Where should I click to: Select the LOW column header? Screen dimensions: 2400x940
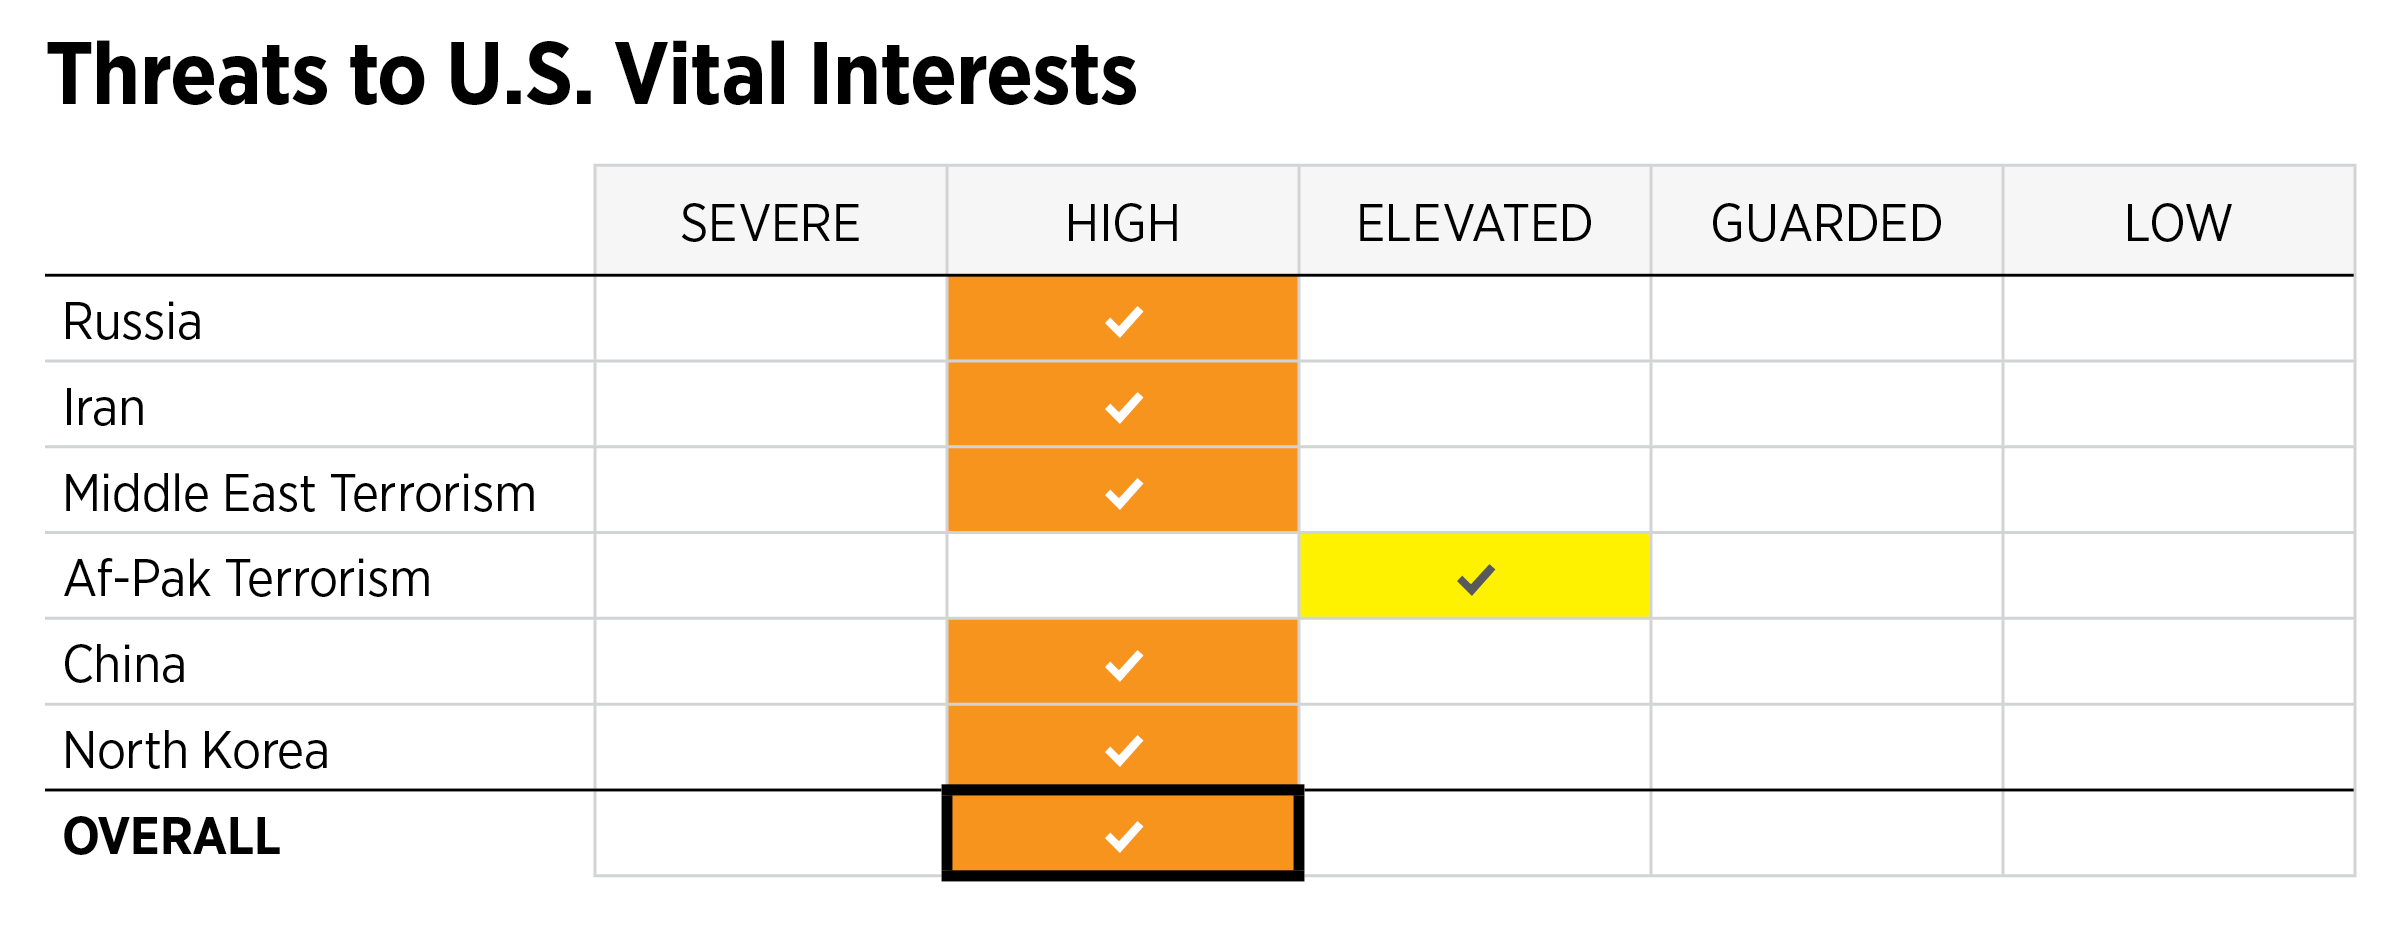click(2177, 223)
